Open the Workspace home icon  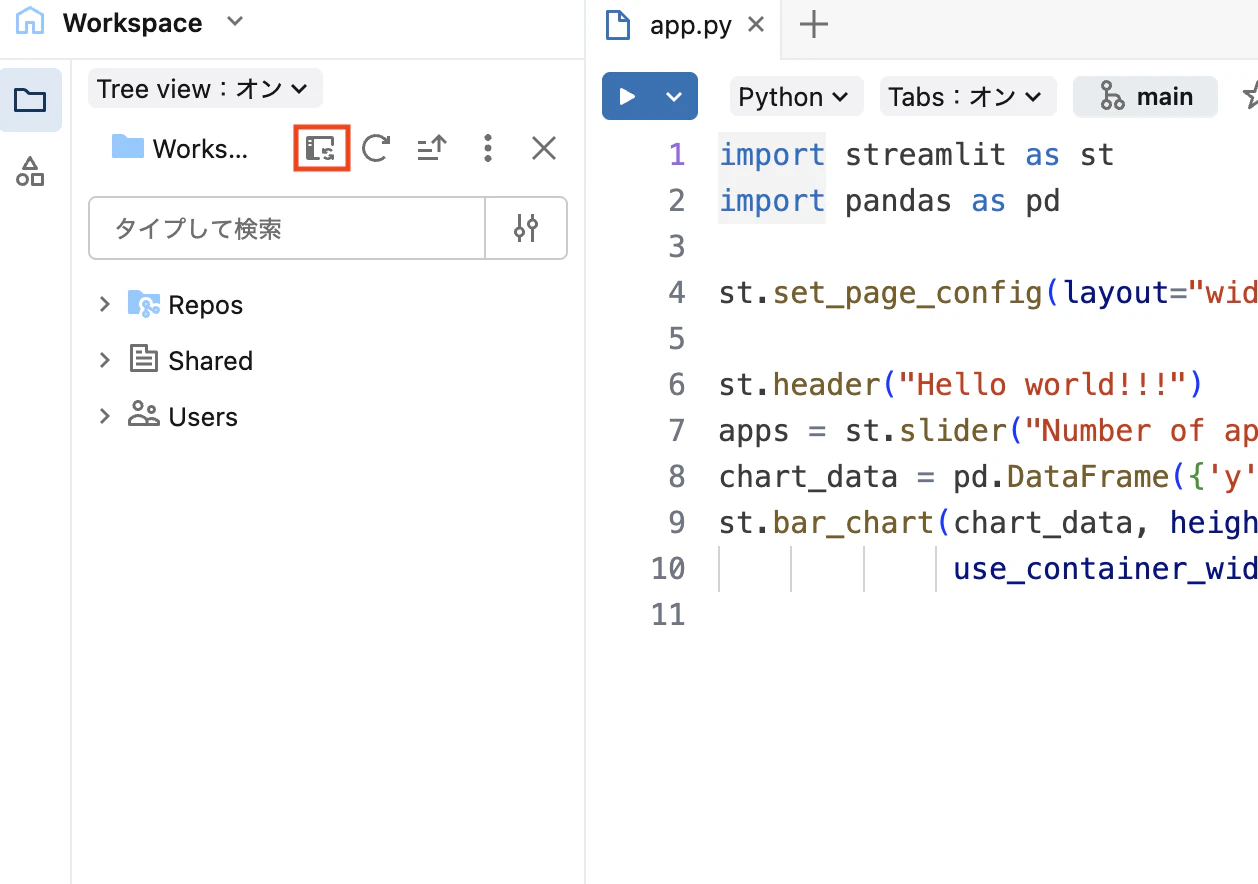(x=30, y=22)
